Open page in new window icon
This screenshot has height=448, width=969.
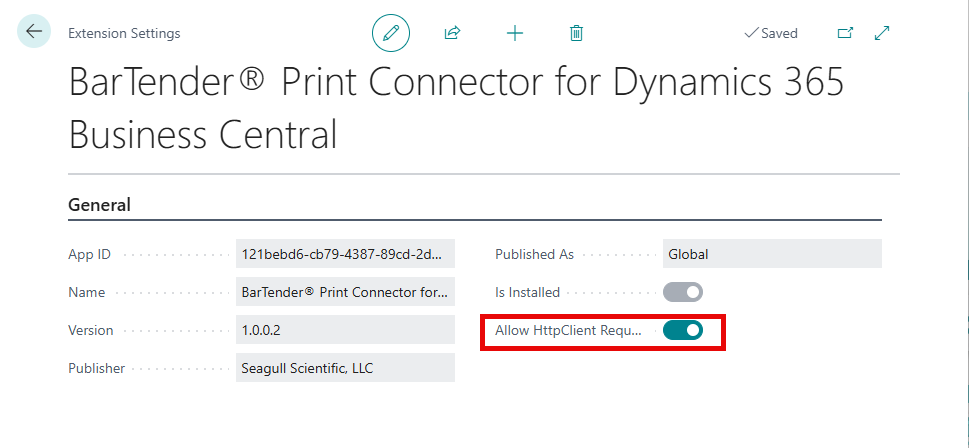click(845, 33)
